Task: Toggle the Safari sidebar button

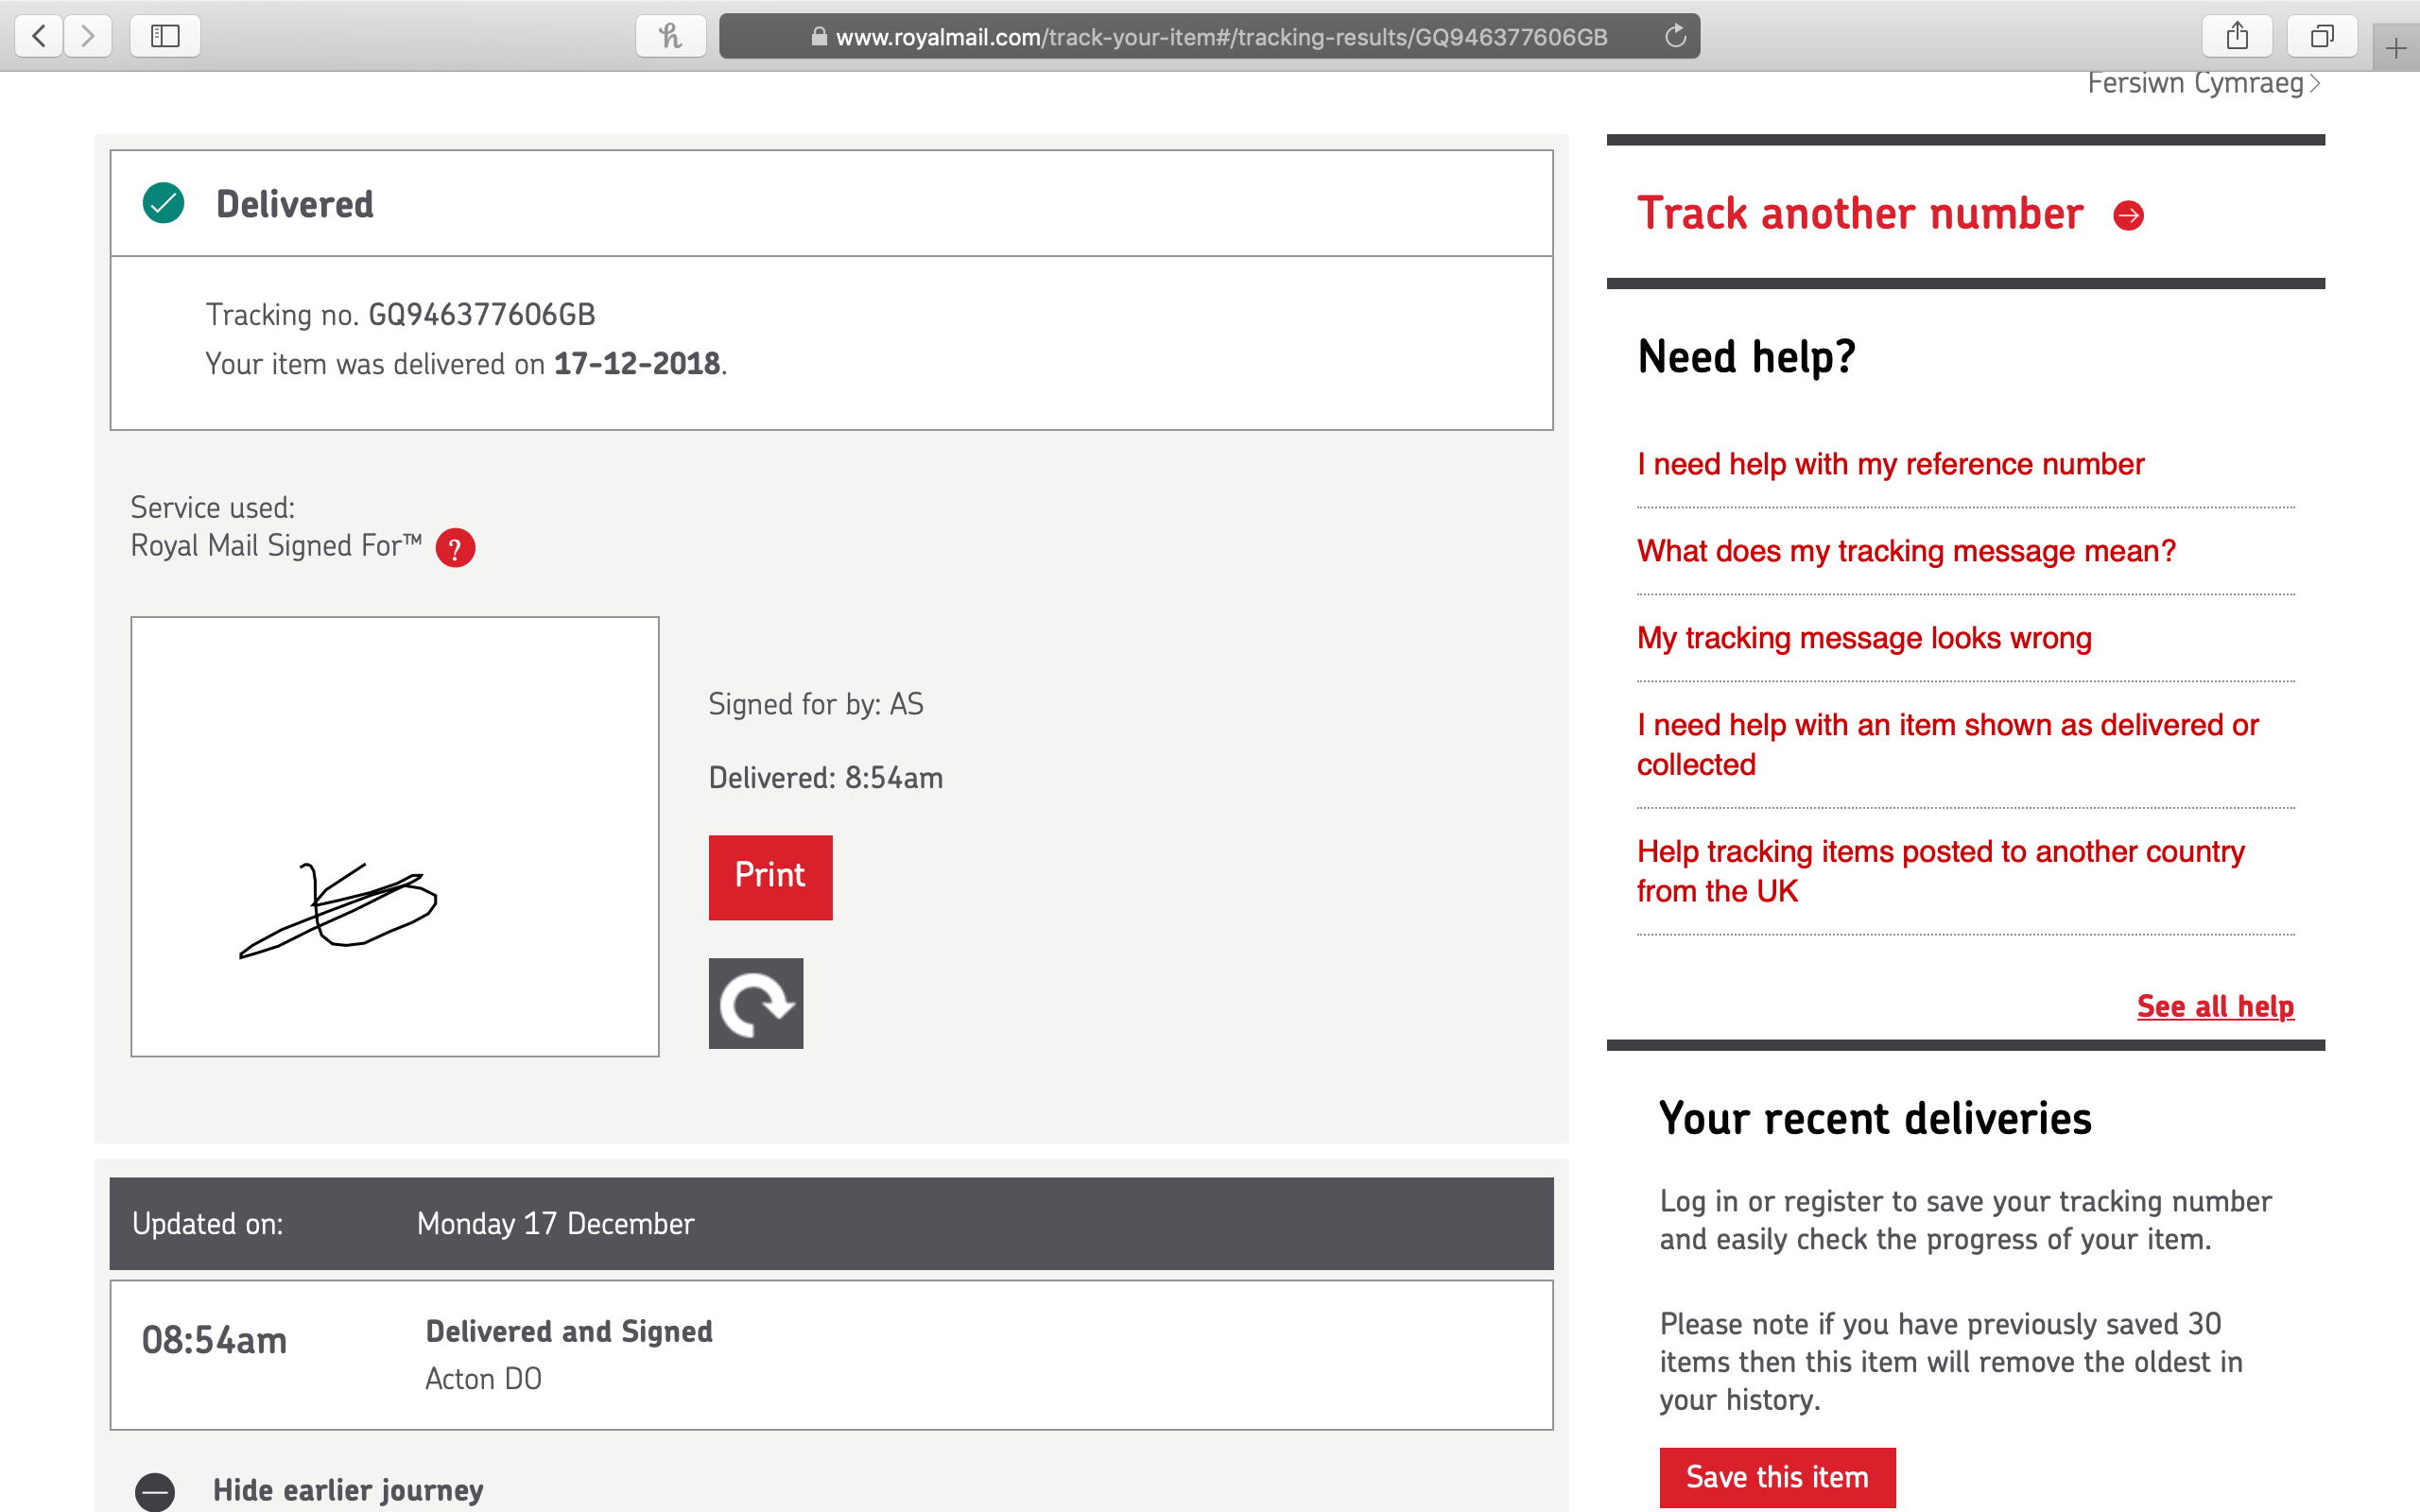Action: [x=165, y=37]
